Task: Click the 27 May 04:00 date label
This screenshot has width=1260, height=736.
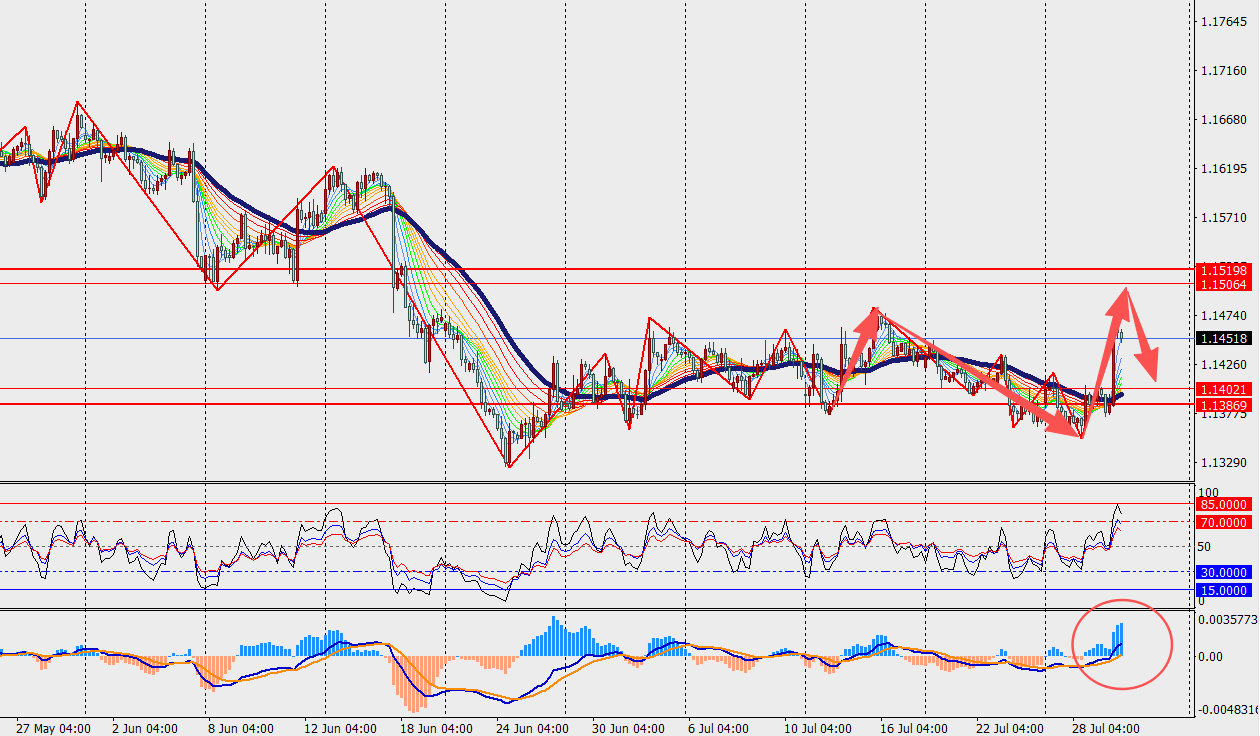Action: pos(54,728)
